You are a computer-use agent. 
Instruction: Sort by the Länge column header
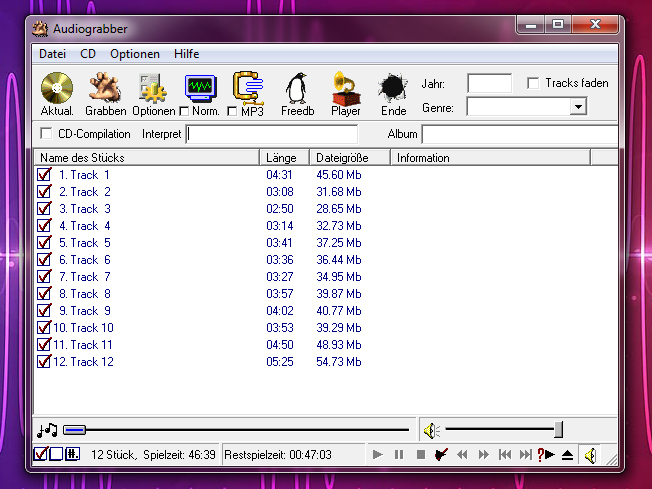tap(284, 157)
